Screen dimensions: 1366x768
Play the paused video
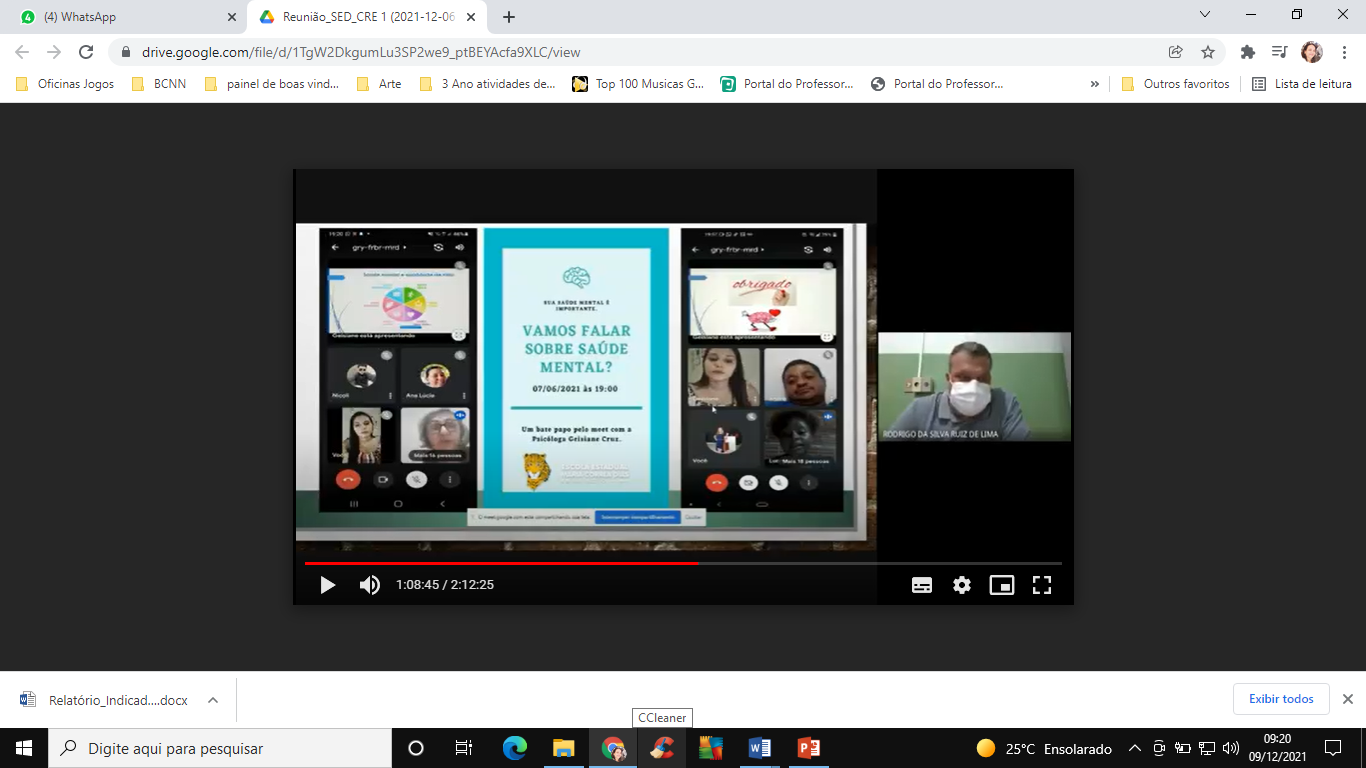click(327, 585)
